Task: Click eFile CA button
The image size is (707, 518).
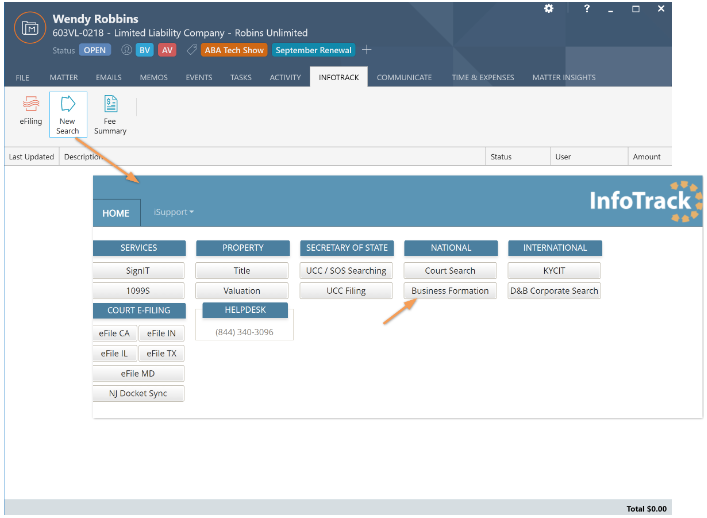Action: coord(114,333)
